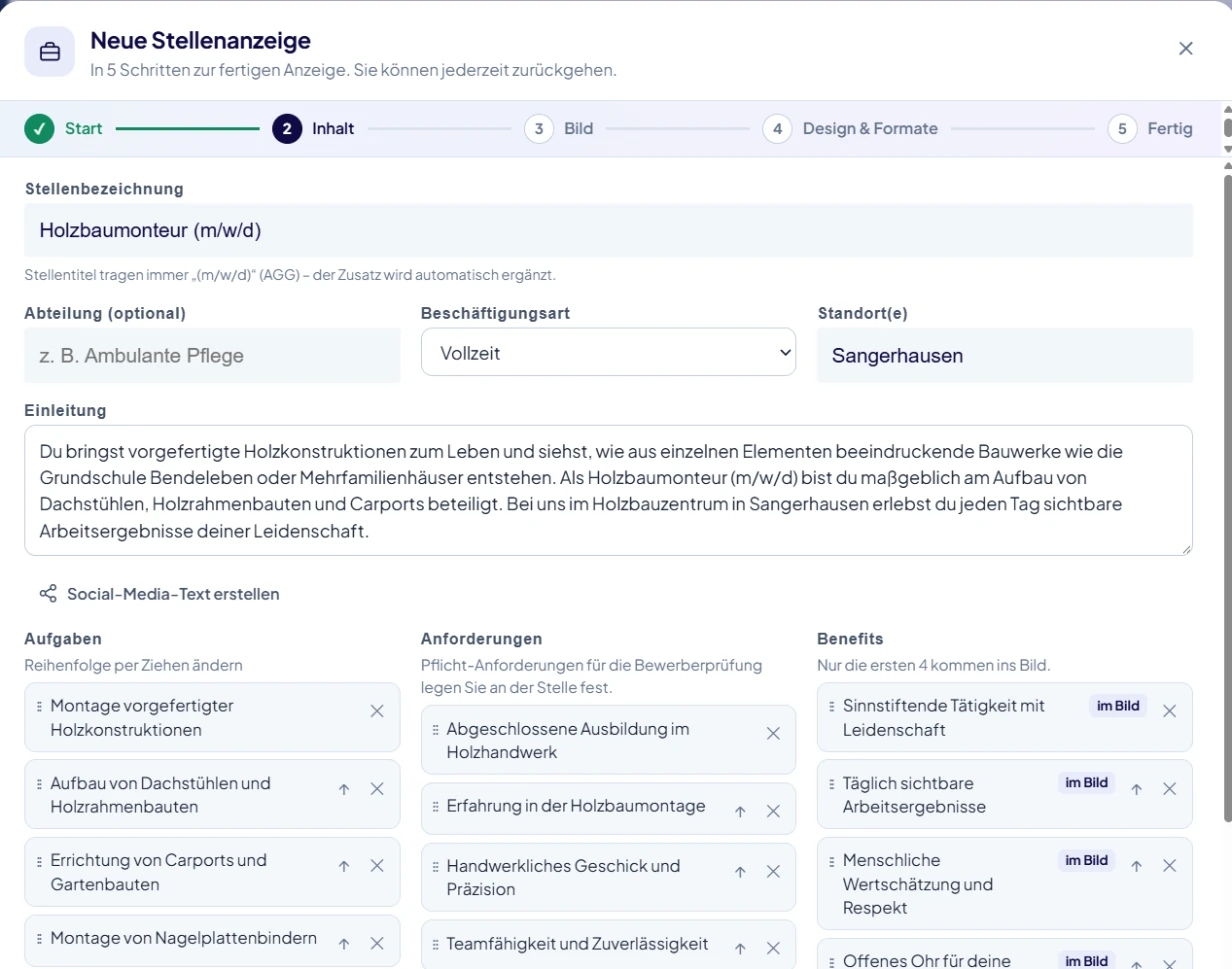This screenshot has width=1232, height=969.
Task: Move Täglich sichtbare Arbeitsergebnisse up
Action: [x=1136, y=789]
